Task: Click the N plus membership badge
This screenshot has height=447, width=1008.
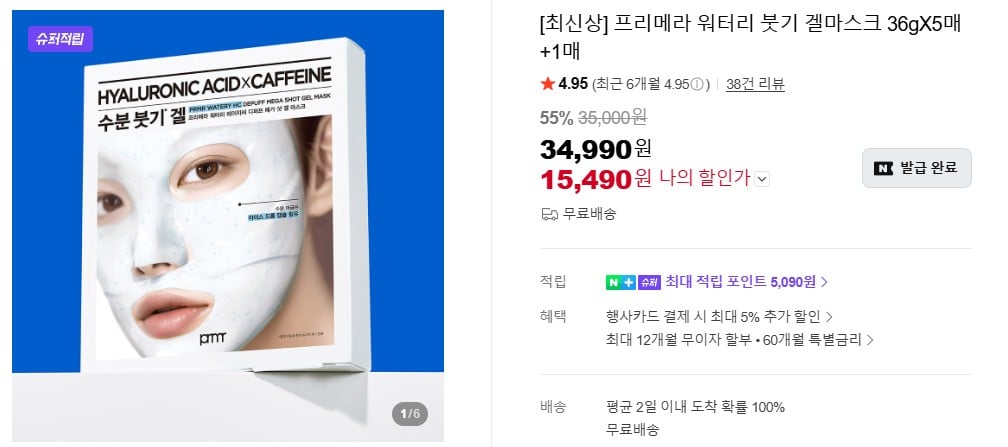Action: (x=620, y=282)
